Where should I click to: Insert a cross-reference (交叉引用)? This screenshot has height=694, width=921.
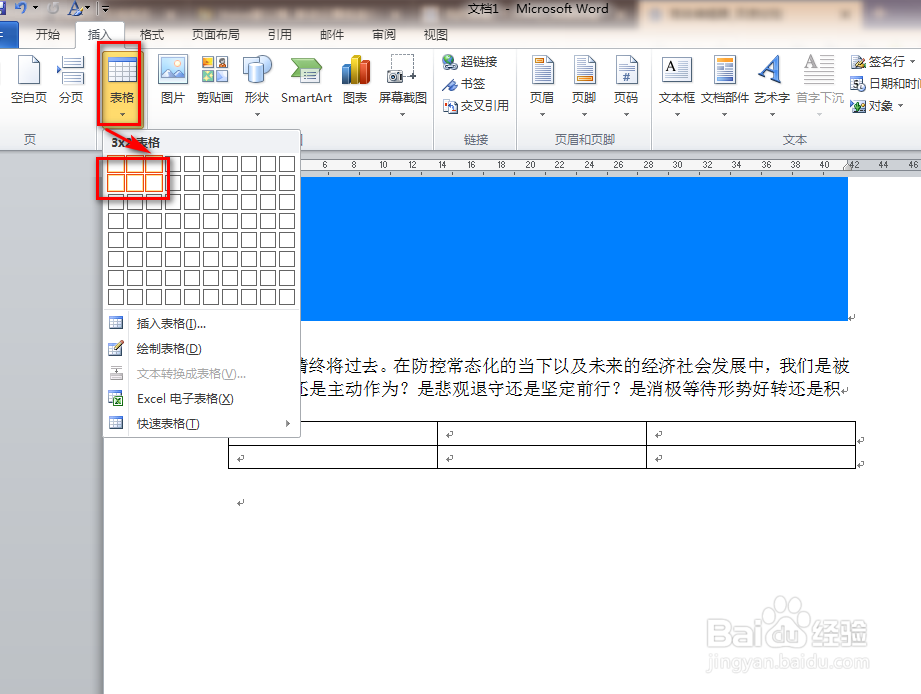tap(476, 106)
